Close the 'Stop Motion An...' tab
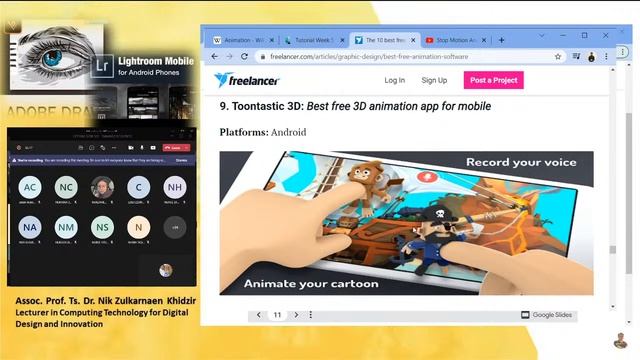The width and height of the screenshot is (640, 360). (484, 40)
